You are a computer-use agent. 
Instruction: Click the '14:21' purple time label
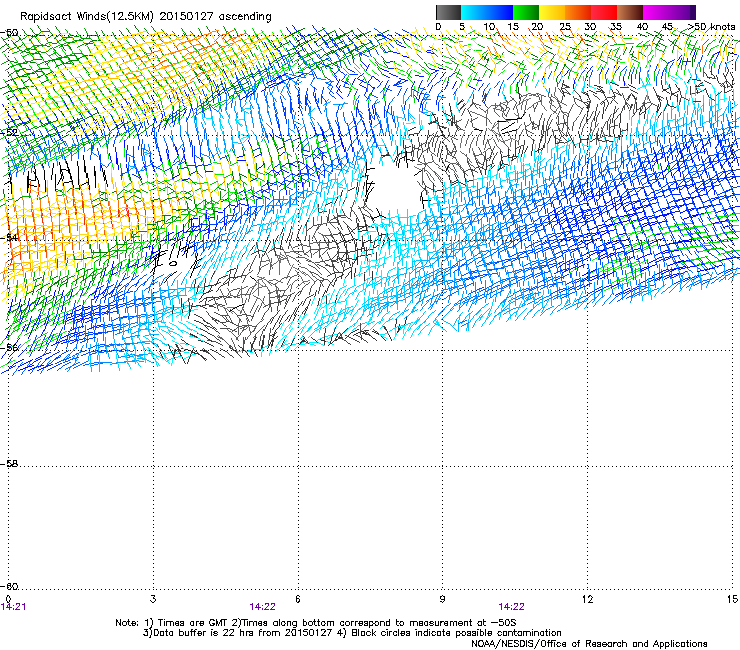(x=13, y=607)
